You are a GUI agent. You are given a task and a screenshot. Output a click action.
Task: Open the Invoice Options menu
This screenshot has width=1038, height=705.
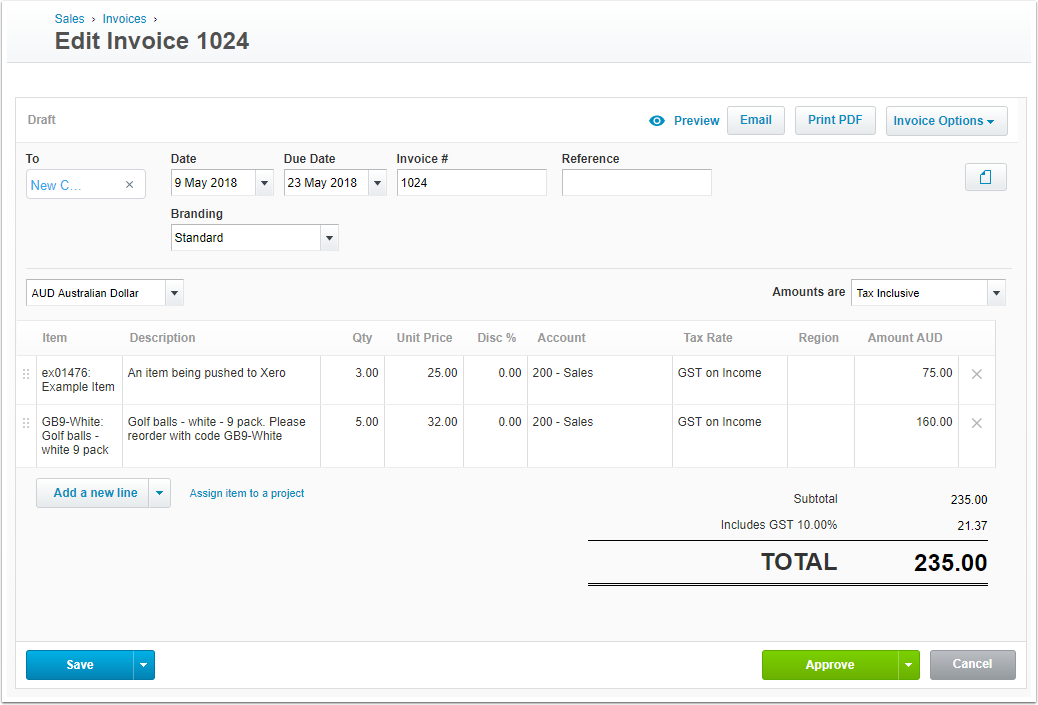pos(947,120)
